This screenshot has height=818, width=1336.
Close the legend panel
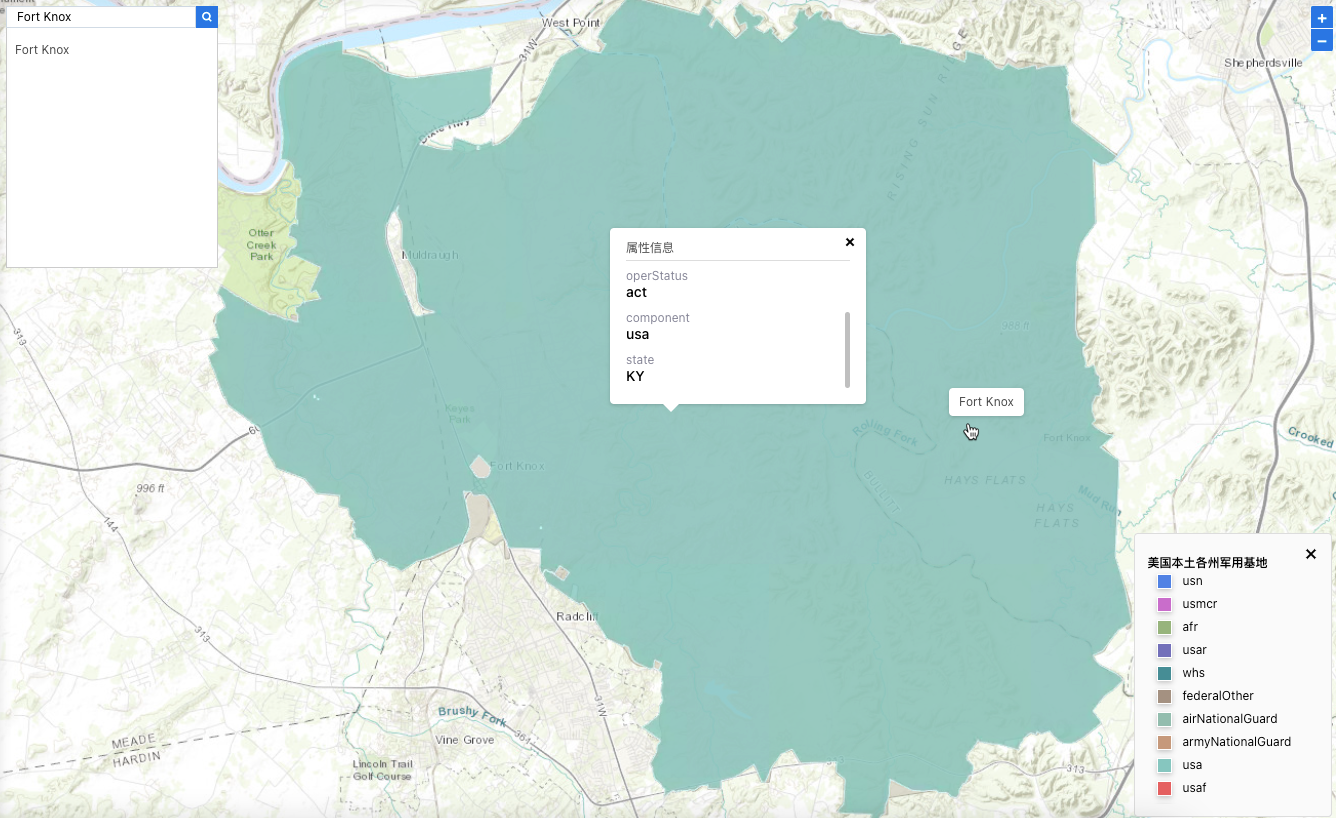[x=1311, y=554]
